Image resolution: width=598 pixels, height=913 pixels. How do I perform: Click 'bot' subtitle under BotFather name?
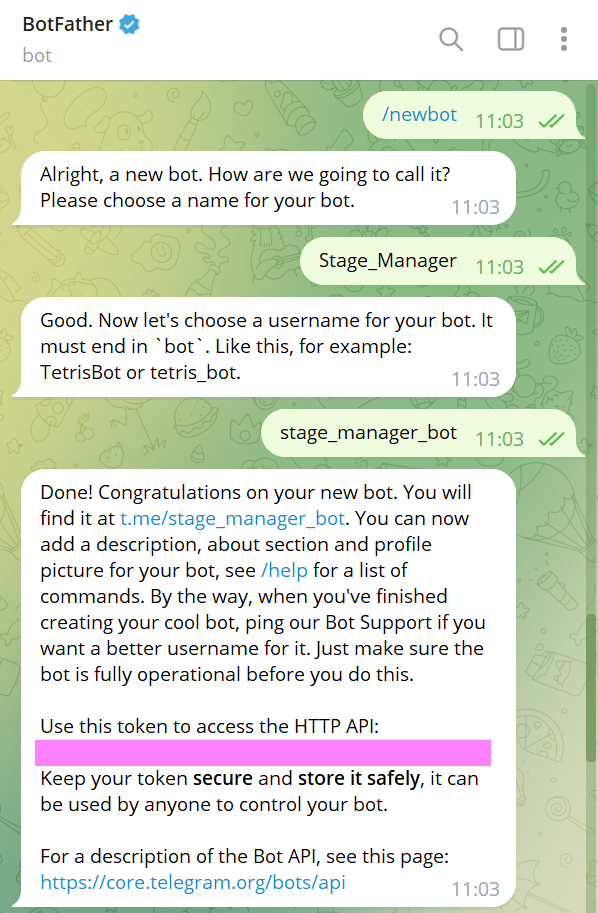[37, 55]
